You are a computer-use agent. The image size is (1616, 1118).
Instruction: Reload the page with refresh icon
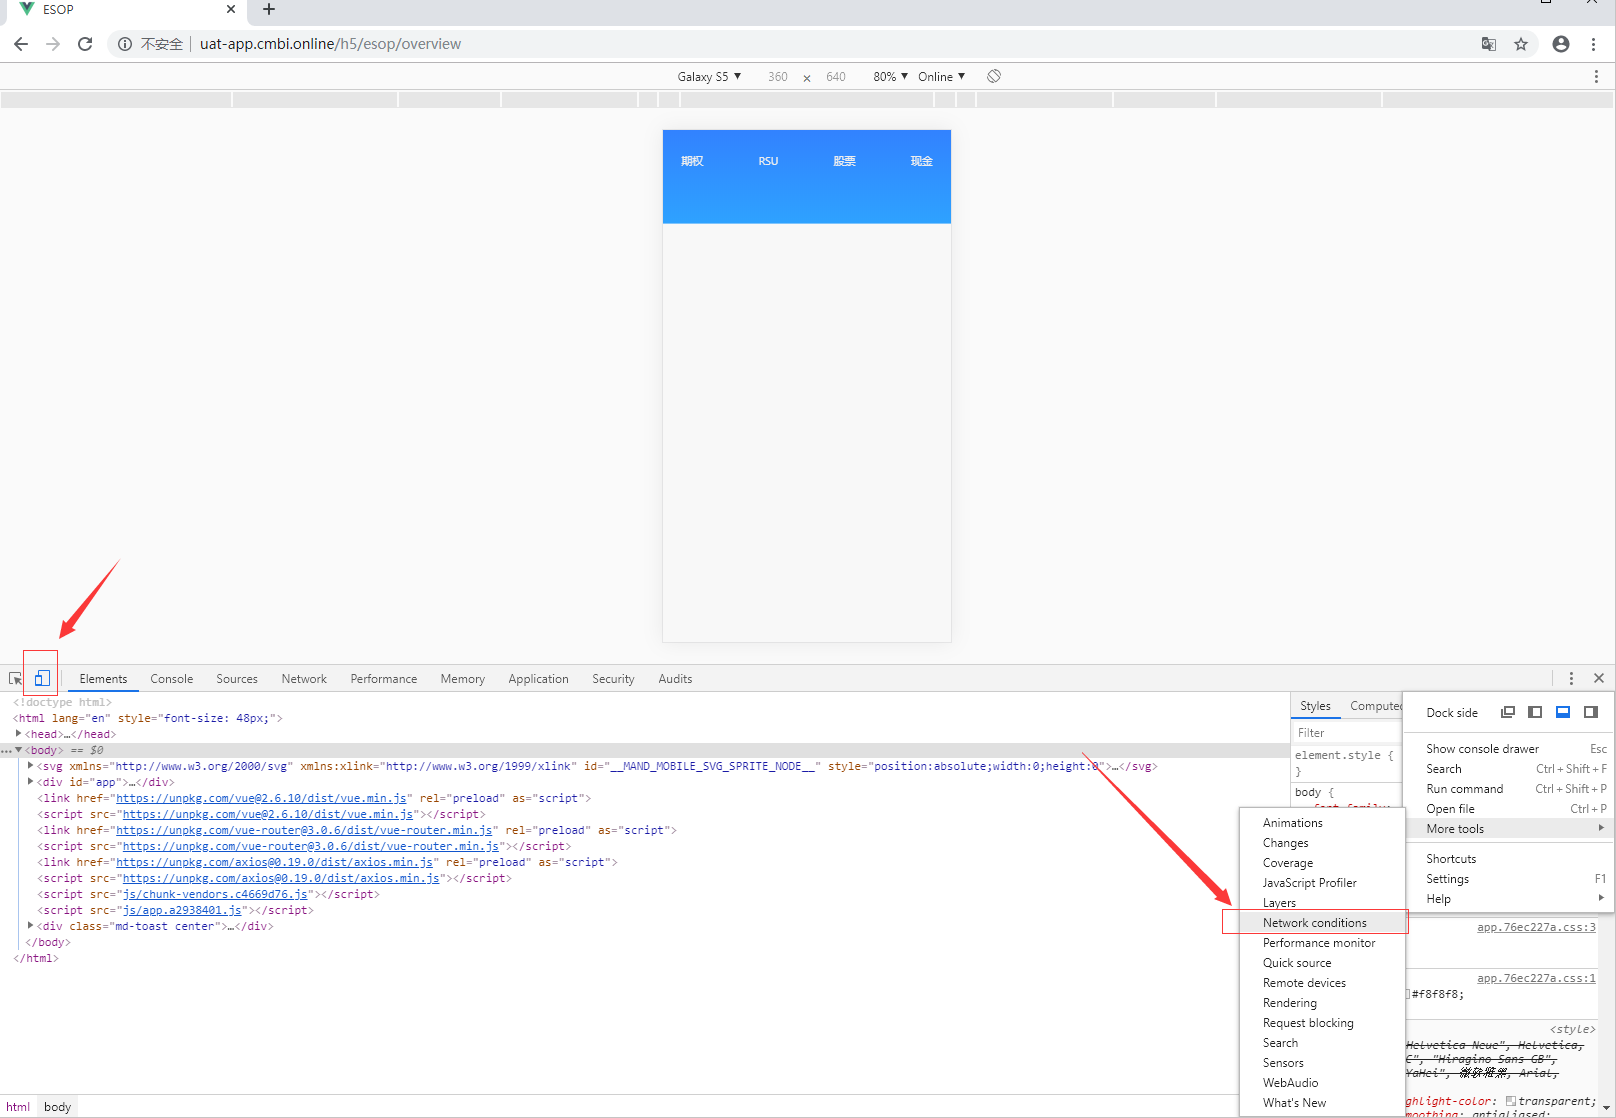click(85, 44)
